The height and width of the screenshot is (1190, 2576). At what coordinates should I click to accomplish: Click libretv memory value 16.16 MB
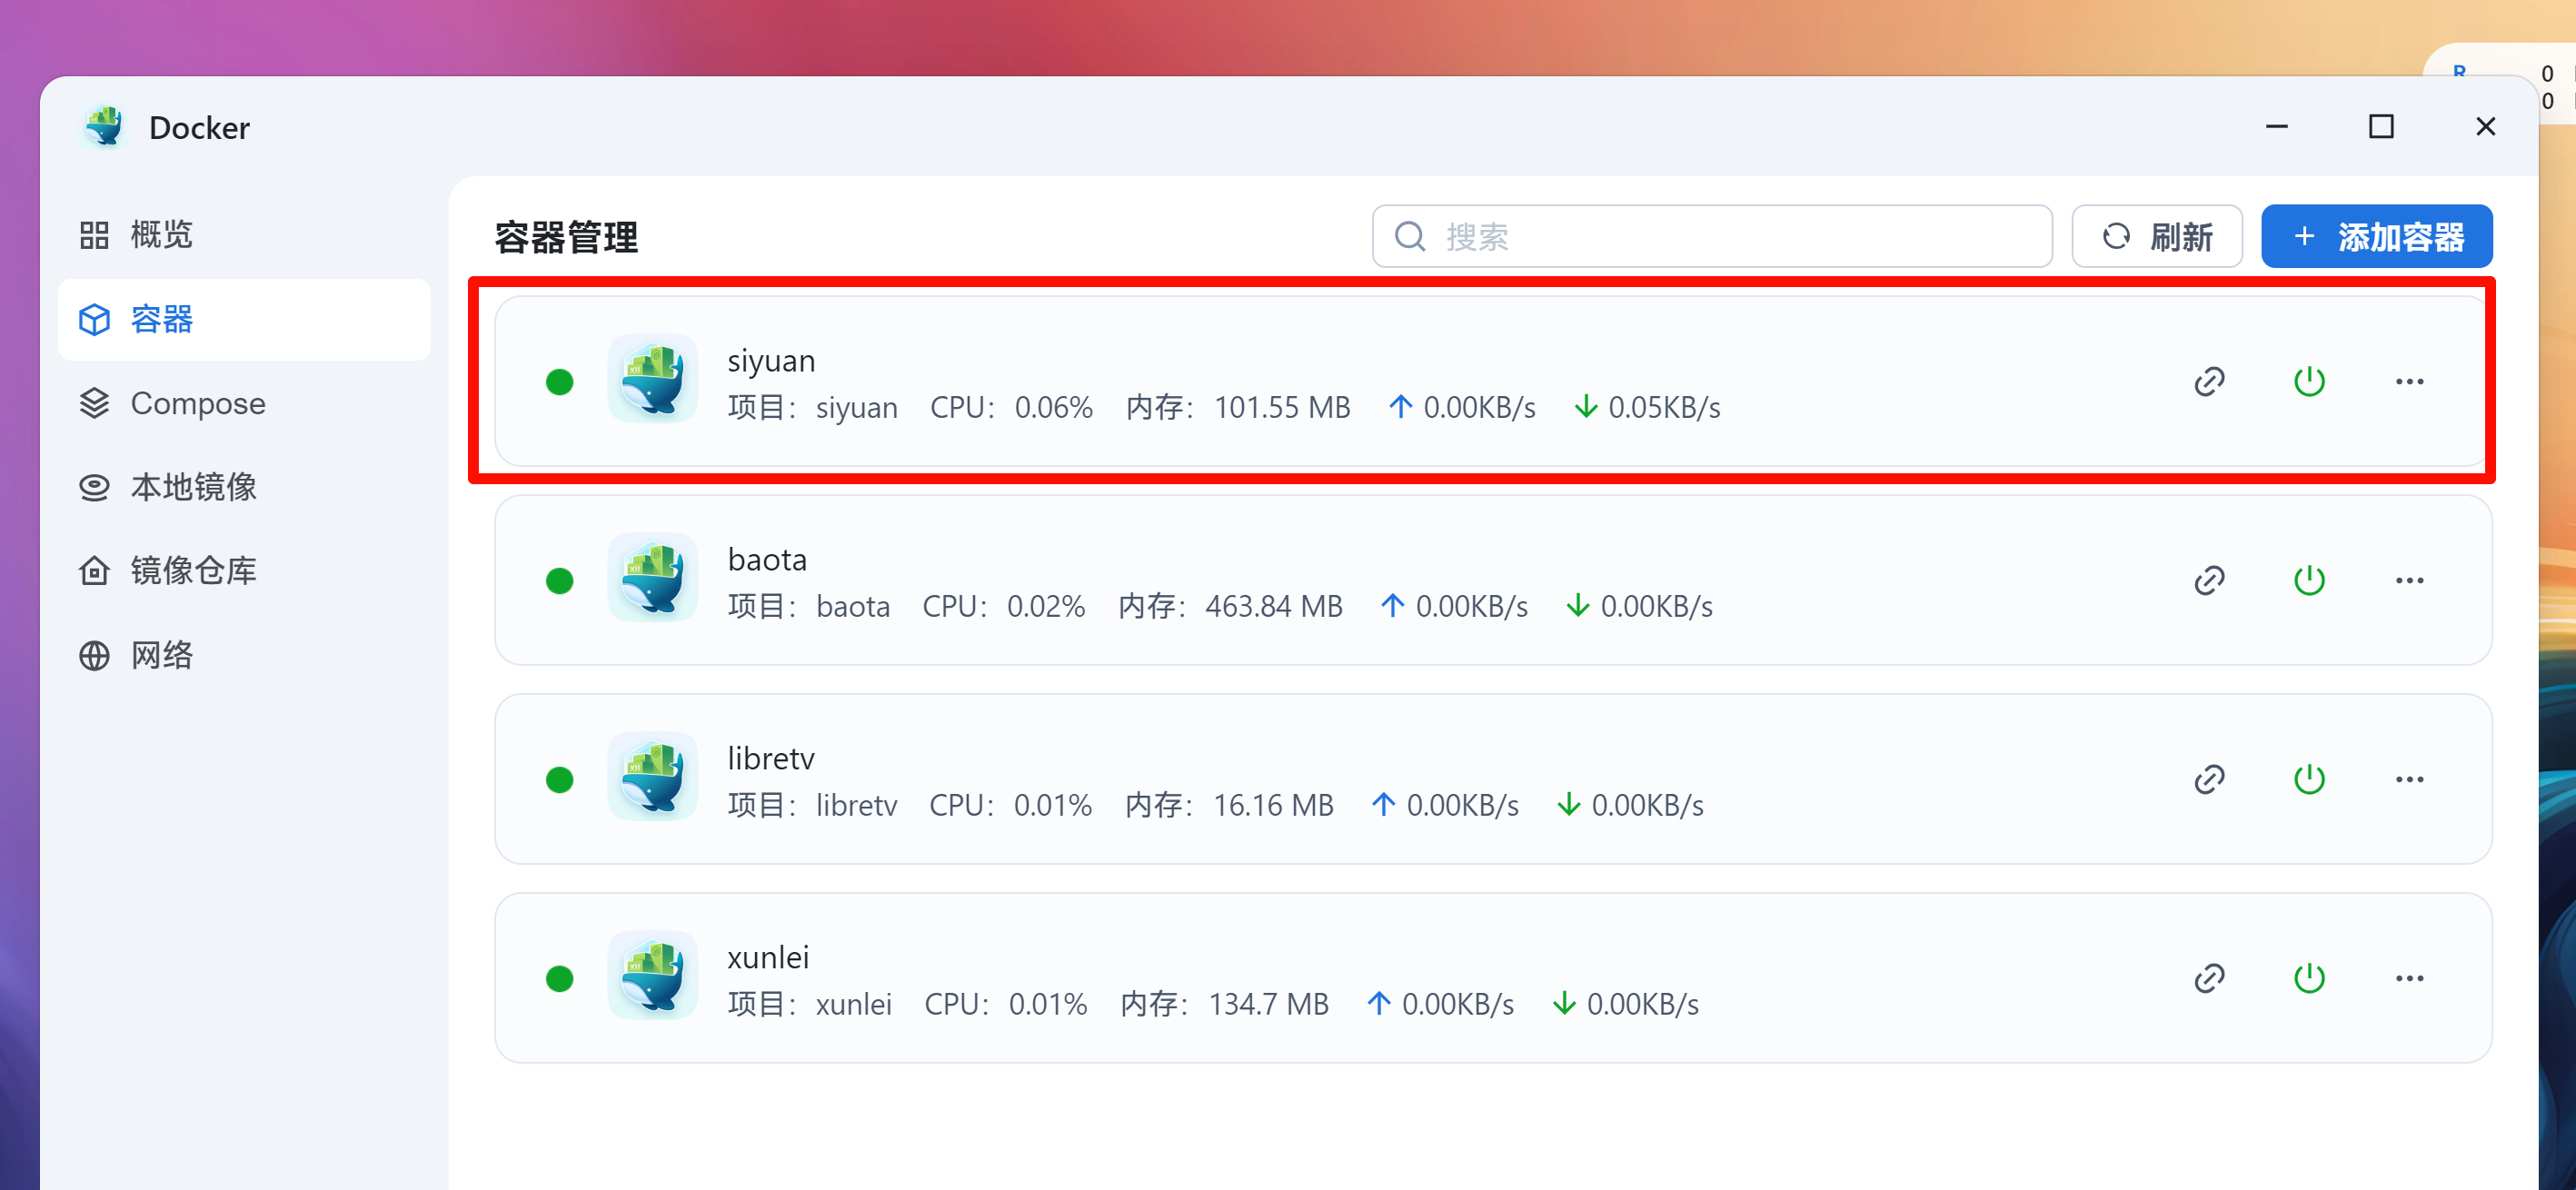point(1273,805)
